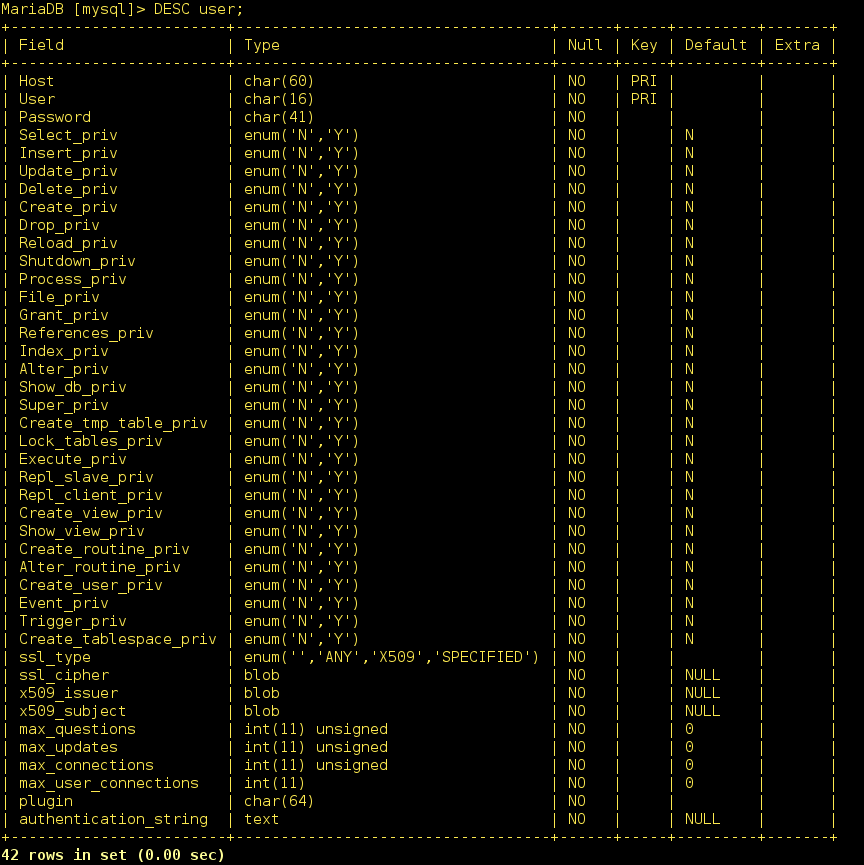Select the 'References_priv' field
The width and height of the screenshot is (864, 865).
point(86,333)
